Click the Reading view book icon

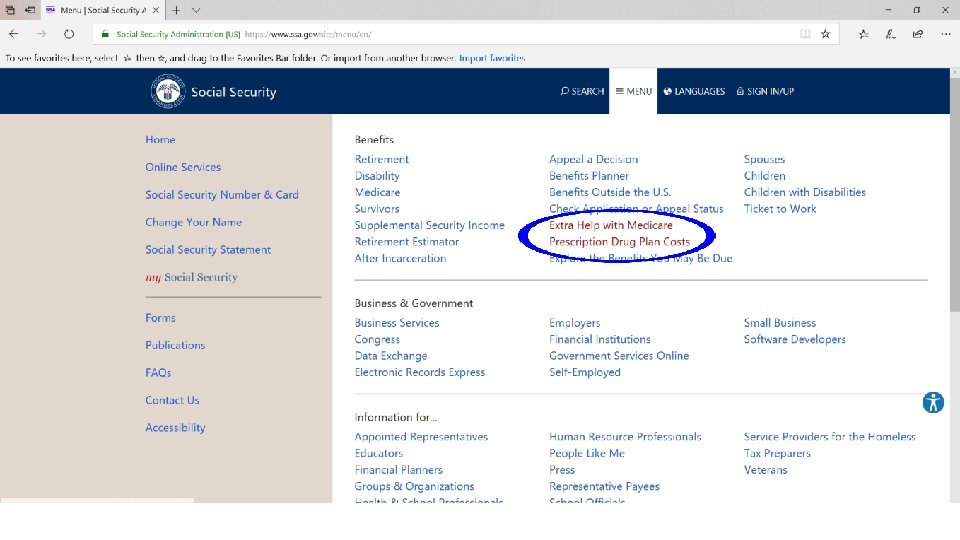coord(805,34)
